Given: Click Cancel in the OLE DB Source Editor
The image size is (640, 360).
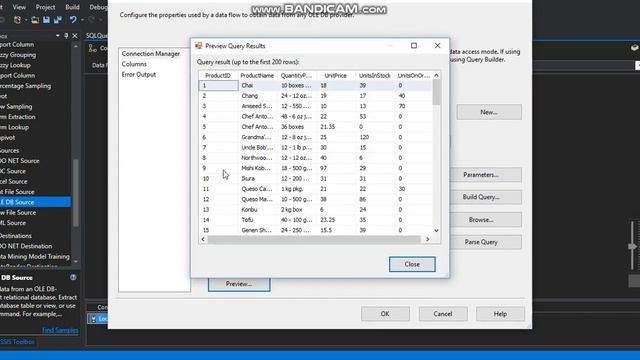Looking at the screenshot, I should coord(443,313).
